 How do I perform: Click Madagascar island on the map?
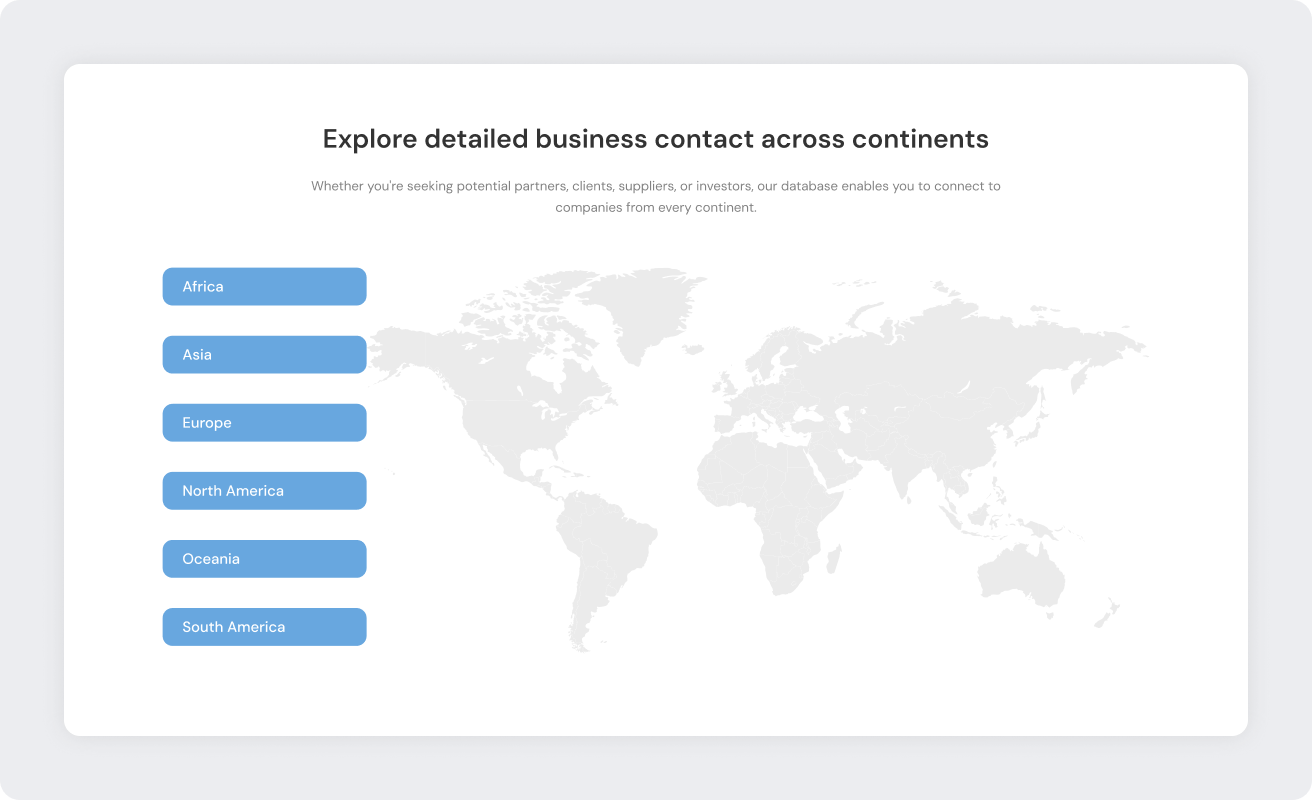pos(834,557)
